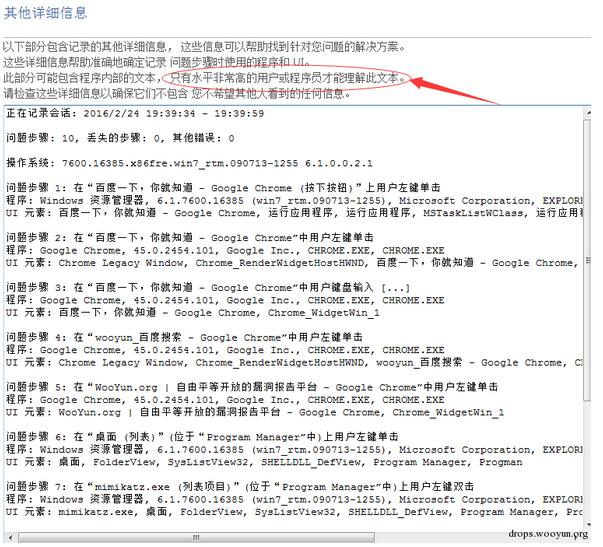
Task: Click the 问题步骤 6 line about 桌面 (列表)
Action: 202,437
